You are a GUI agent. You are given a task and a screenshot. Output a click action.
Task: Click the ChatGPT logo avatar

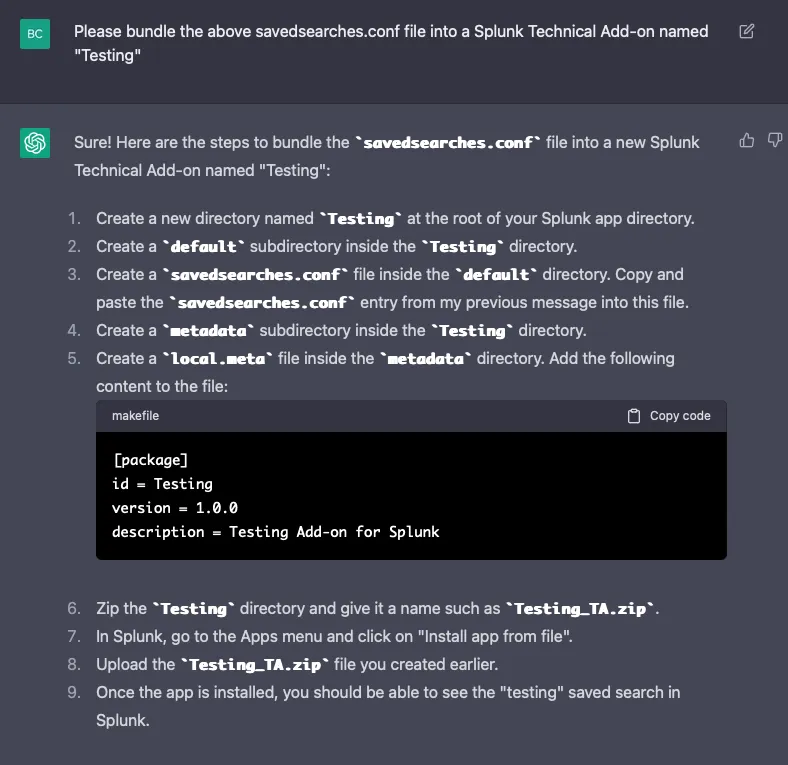tap(35, 143)
